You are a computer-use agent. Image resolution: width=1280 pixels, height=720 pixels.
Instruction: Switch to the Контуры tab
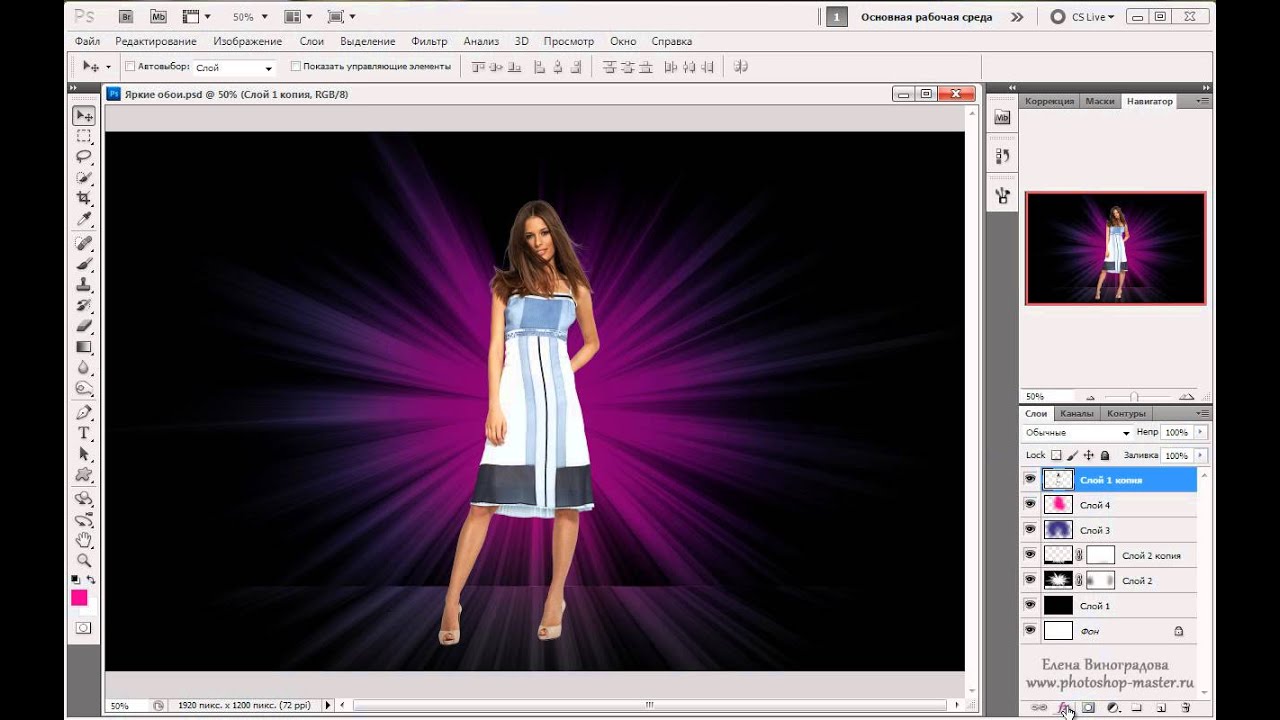1126,413
